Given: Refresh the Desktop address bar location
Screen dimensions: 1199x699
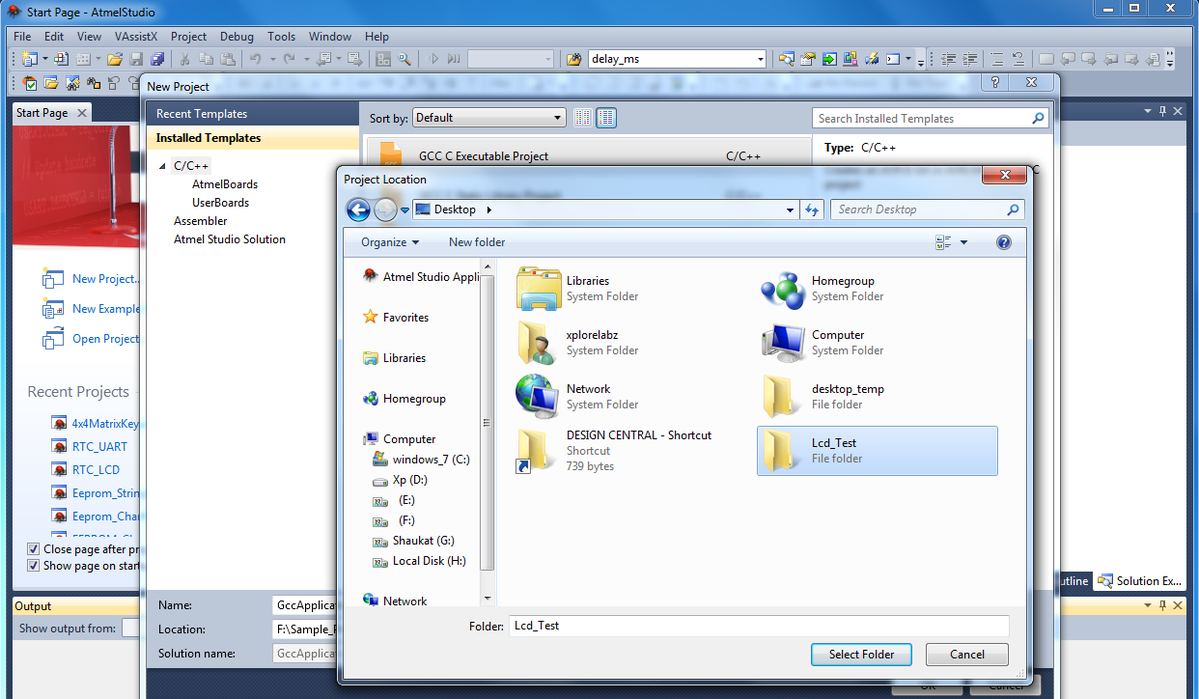Looking at the screenshot, I should (811, 210).
